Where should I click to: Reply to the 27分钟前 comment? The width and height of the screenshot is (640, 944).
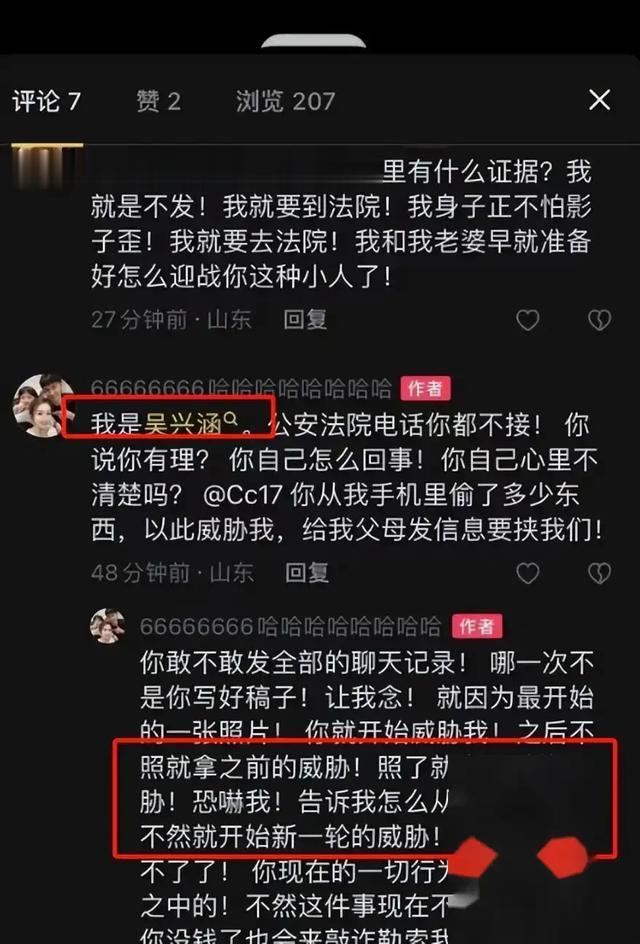[305, 320]
